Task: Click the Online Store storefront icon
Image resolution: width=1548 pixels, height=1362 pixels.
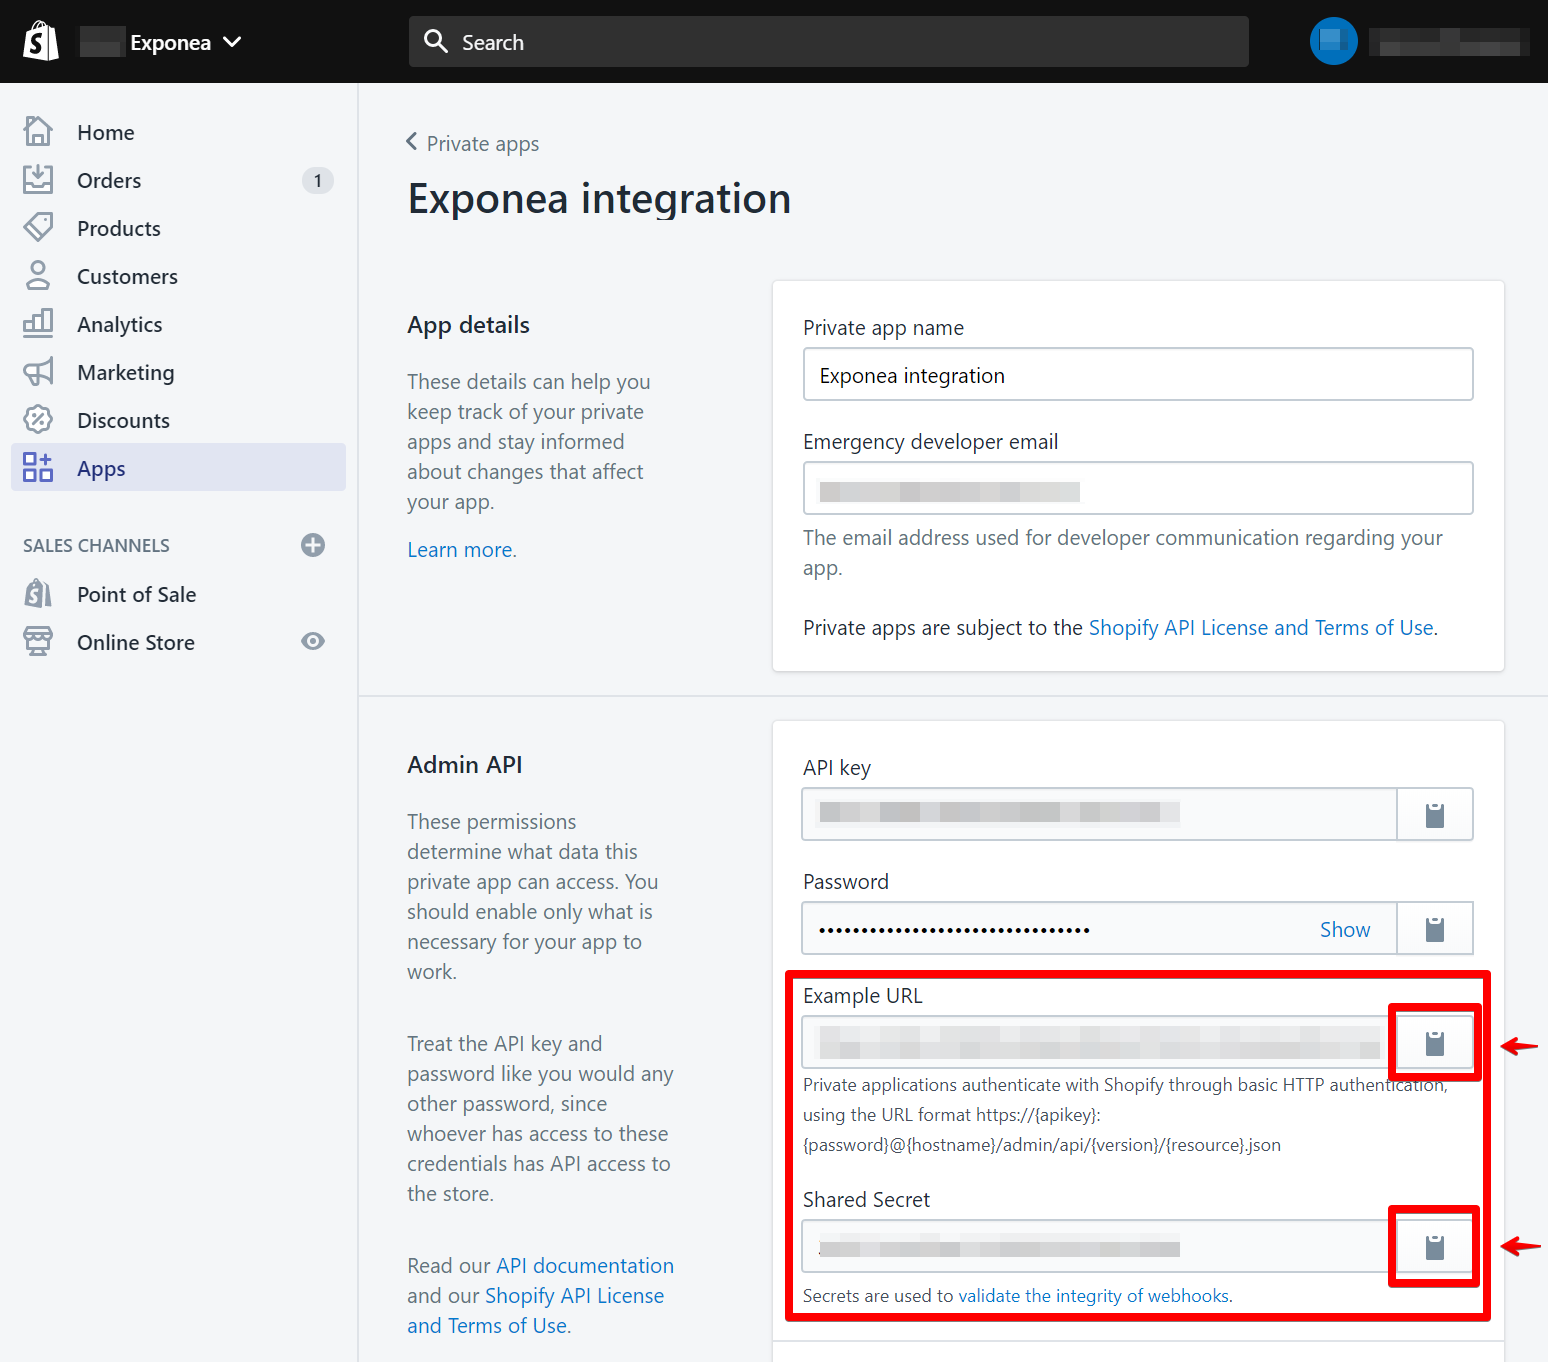Action: (38, 641)
